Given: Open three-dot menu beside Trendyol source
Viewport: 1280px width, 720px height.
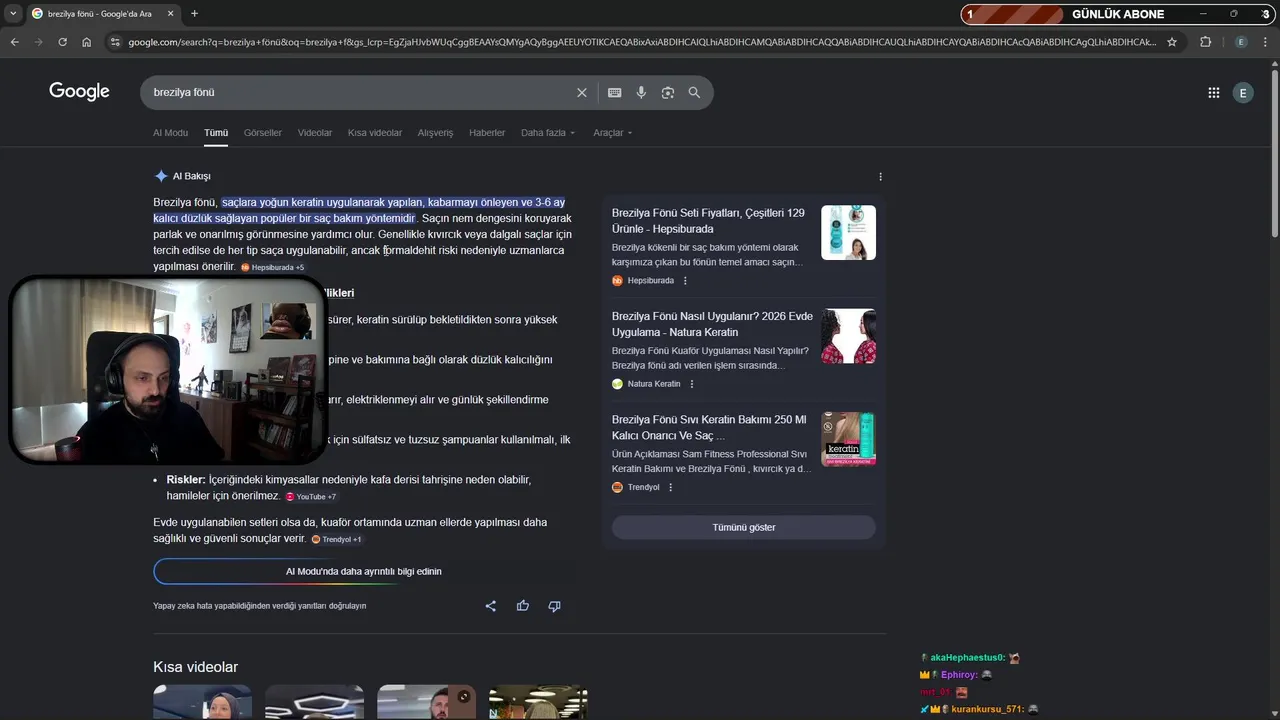Looking at the screenshot, I should coord(671,488).
